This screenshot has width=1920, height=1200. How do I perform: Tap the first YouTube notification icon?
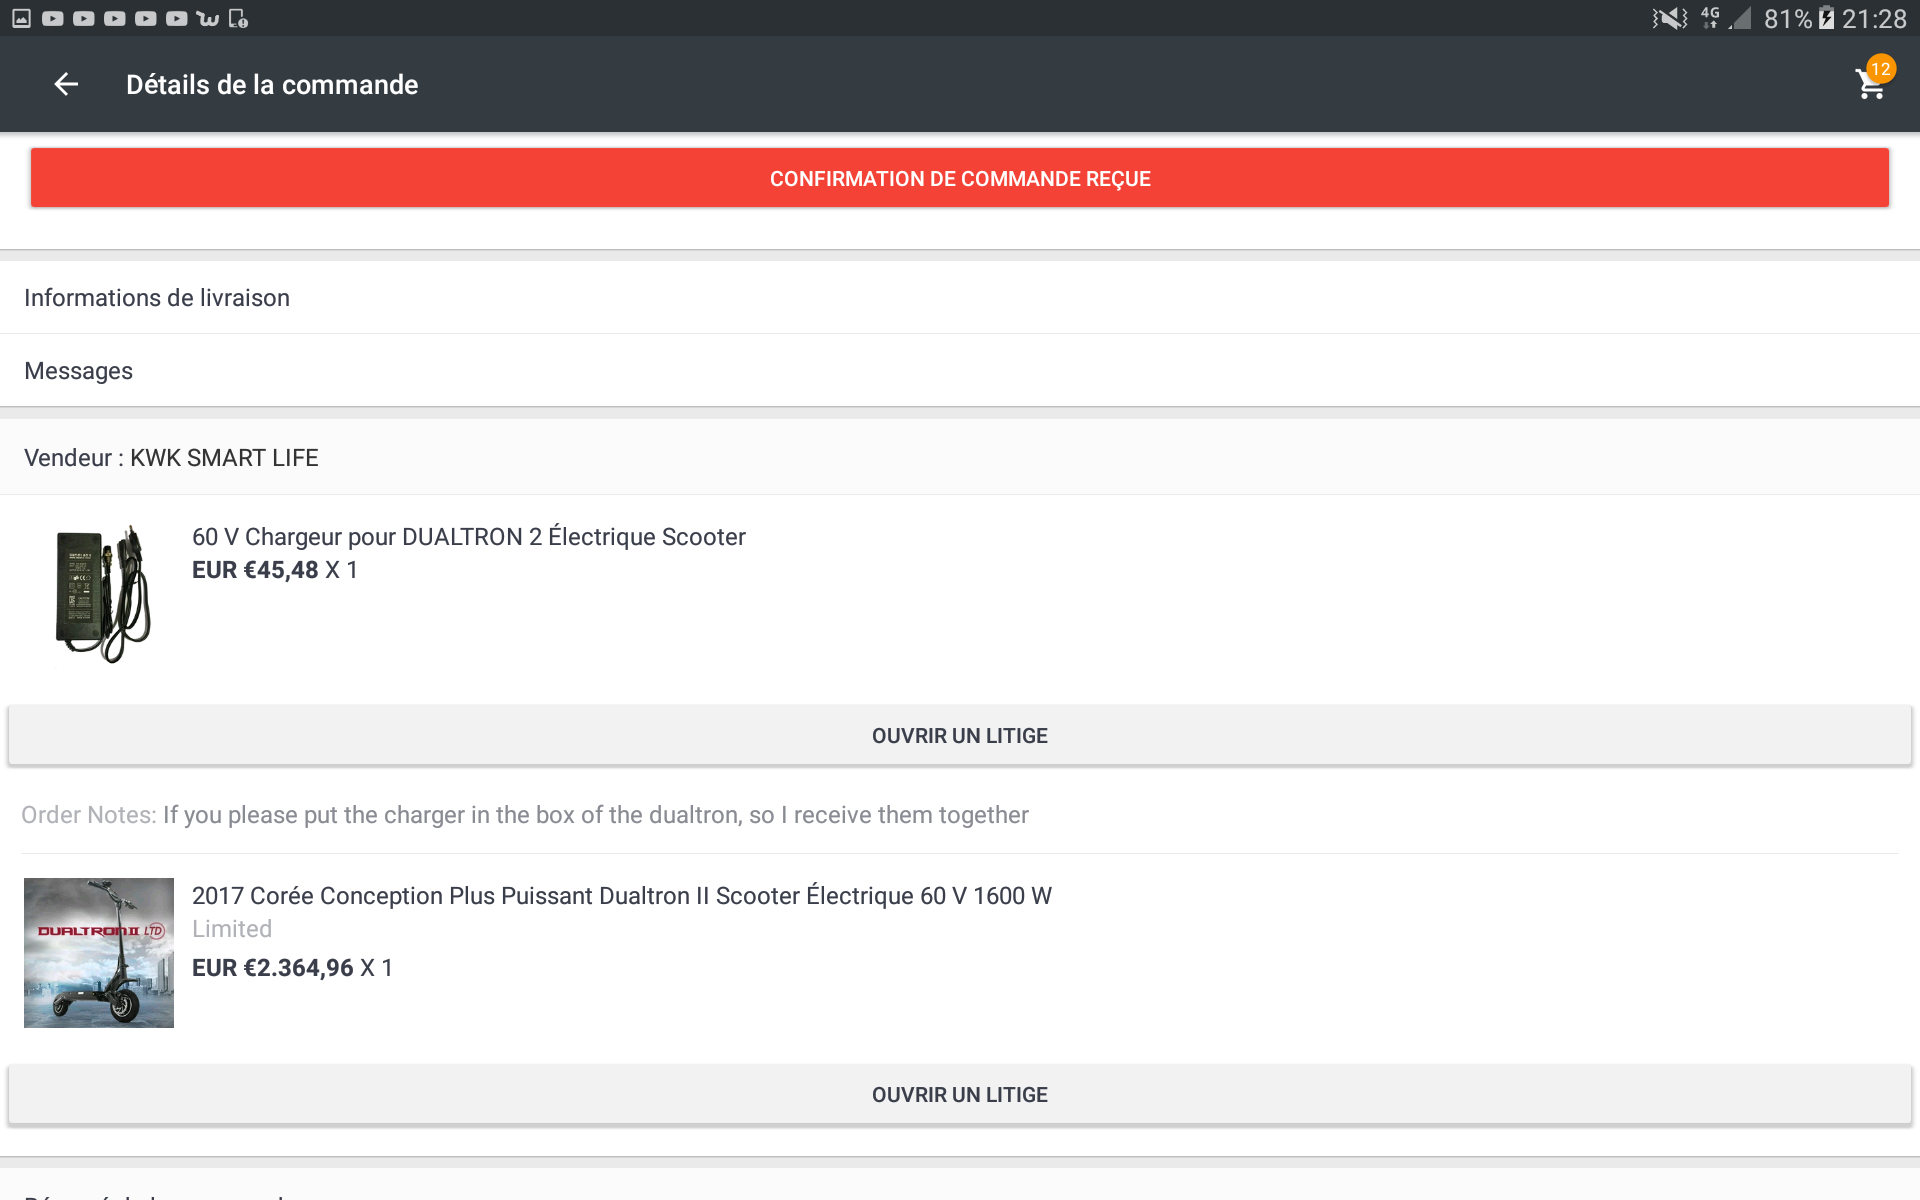(53, 18)
